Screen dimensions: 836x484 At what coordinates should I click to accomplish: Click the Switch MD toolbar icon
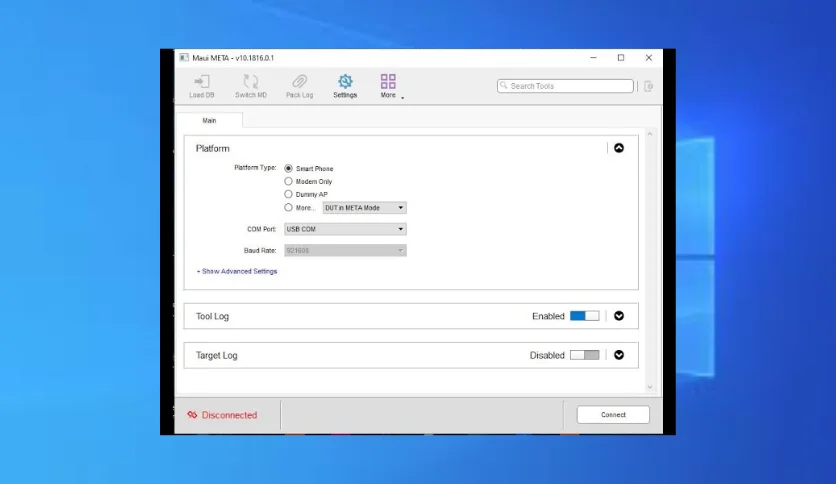pos(251,82)
